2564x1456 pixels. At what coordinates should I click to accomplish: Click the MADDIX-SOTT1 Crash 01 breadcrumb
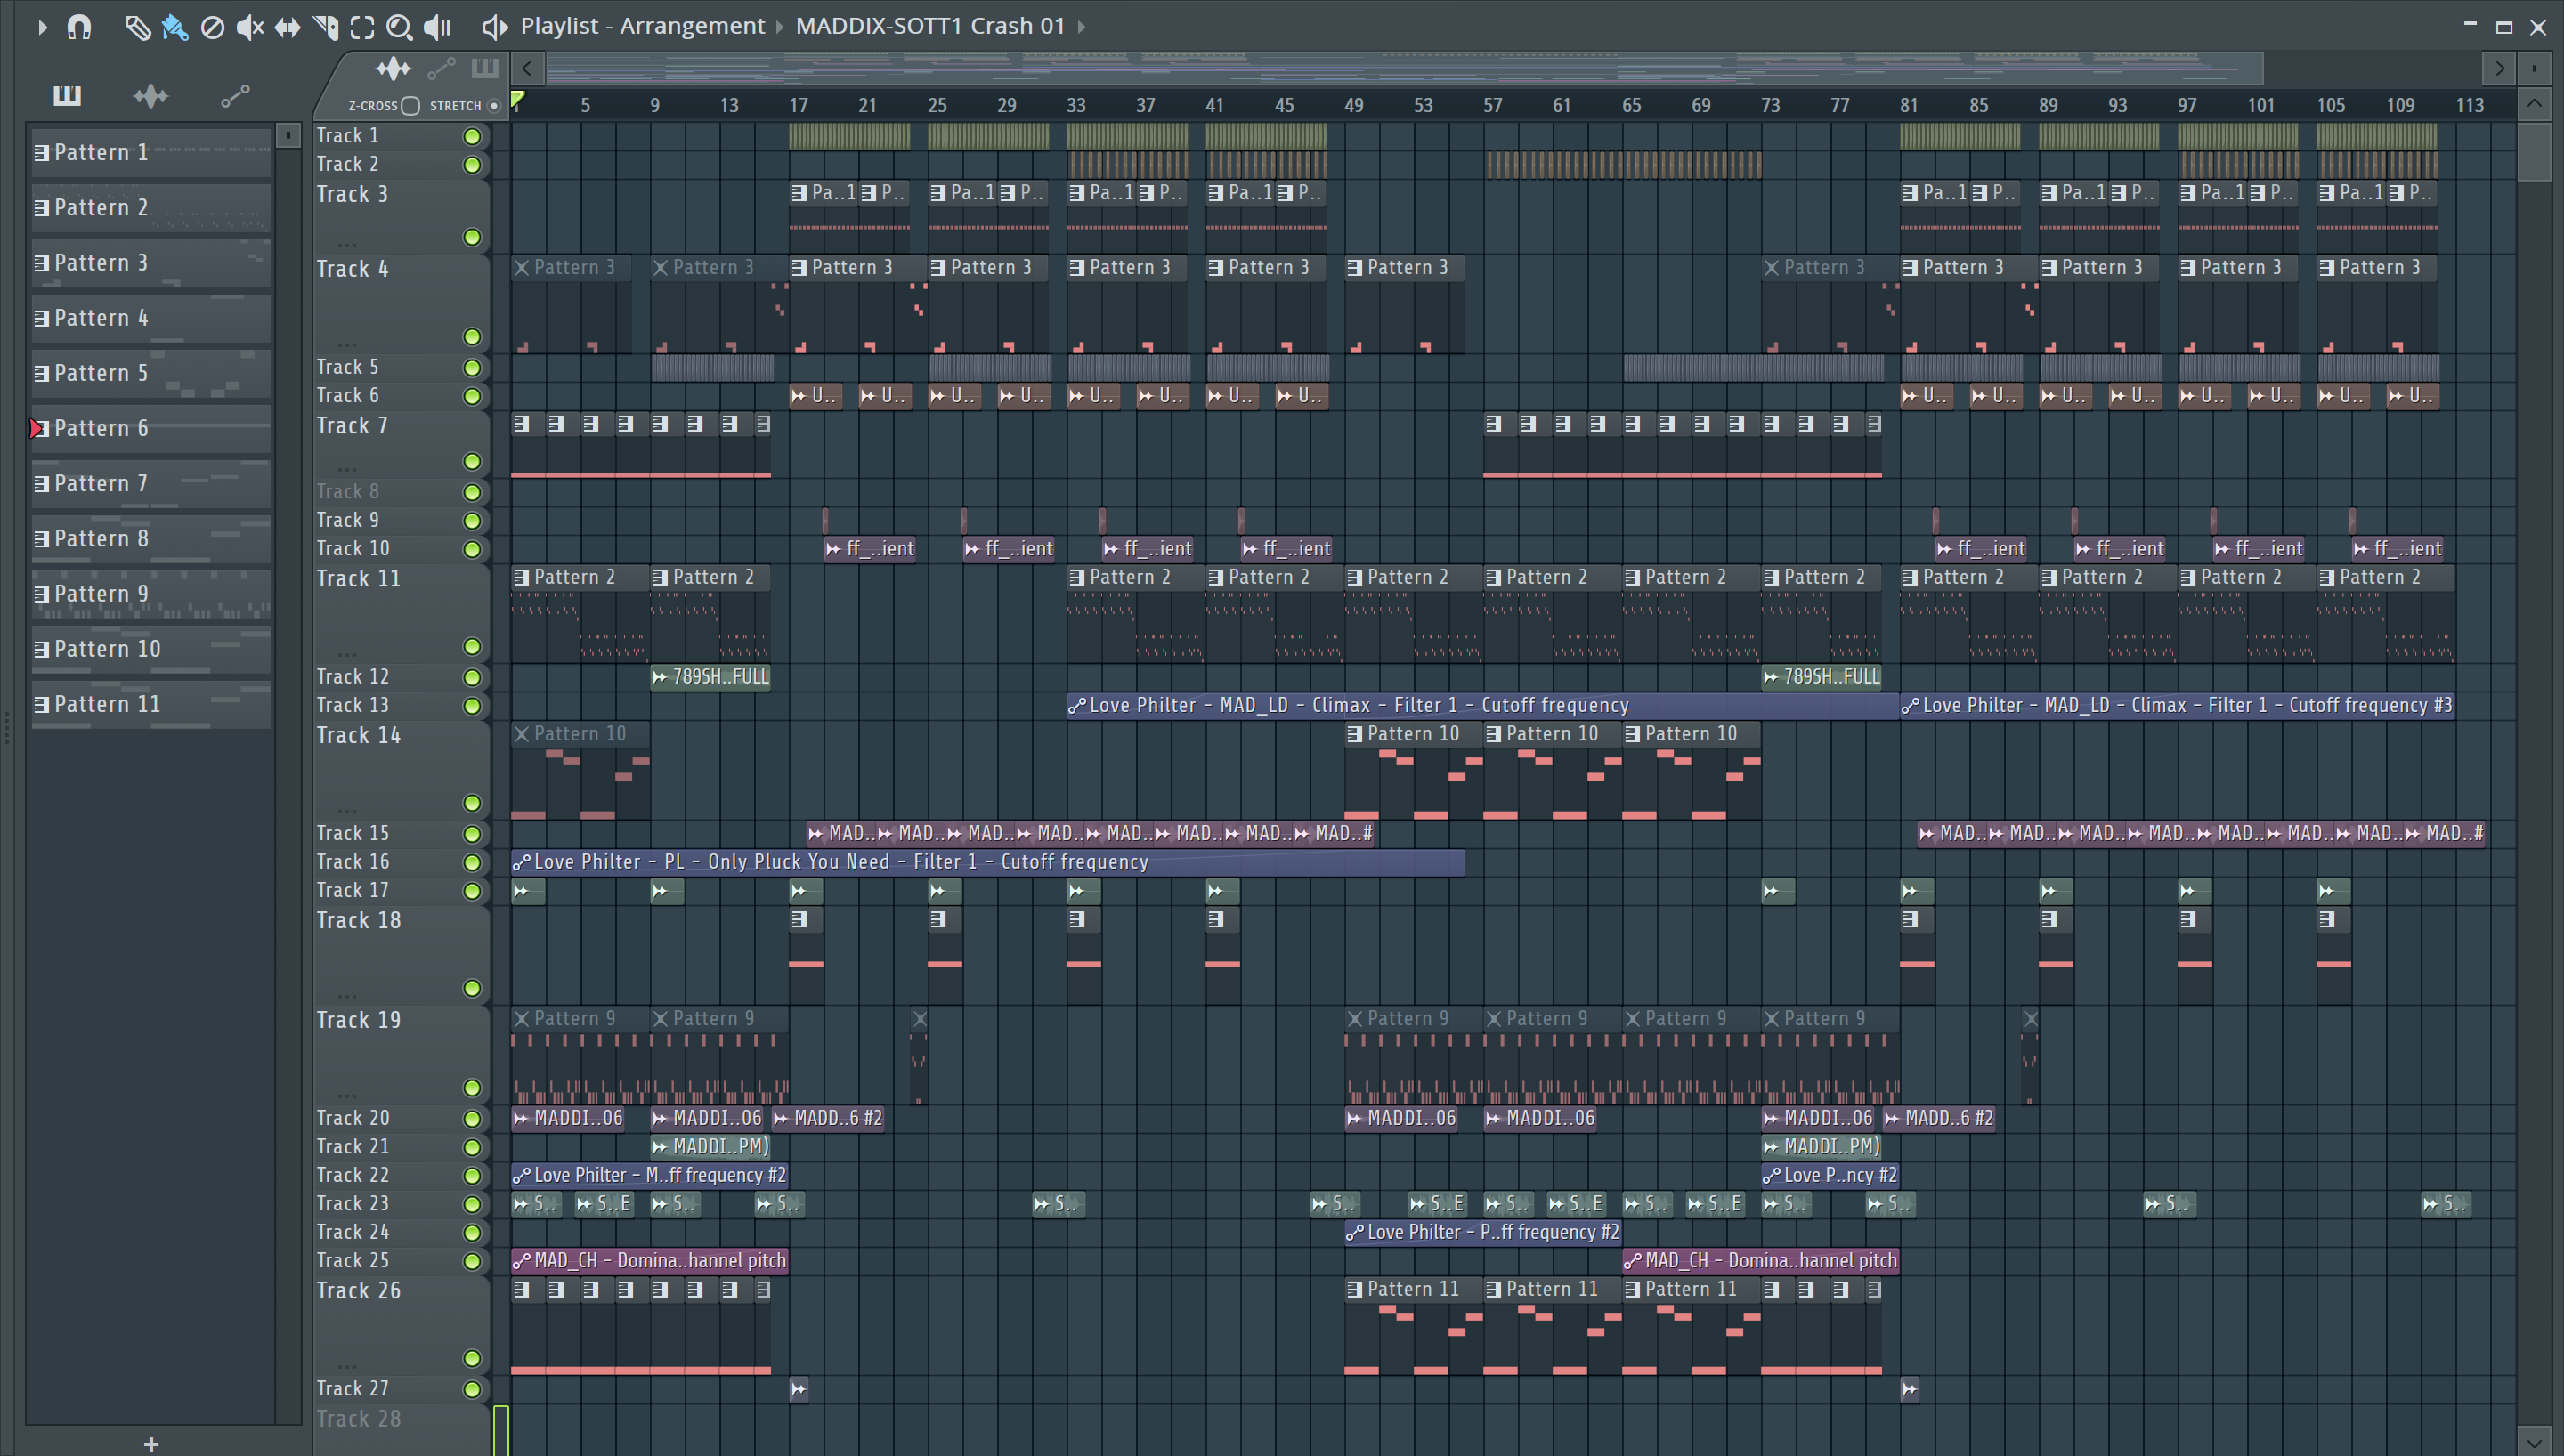click(930, 26)
